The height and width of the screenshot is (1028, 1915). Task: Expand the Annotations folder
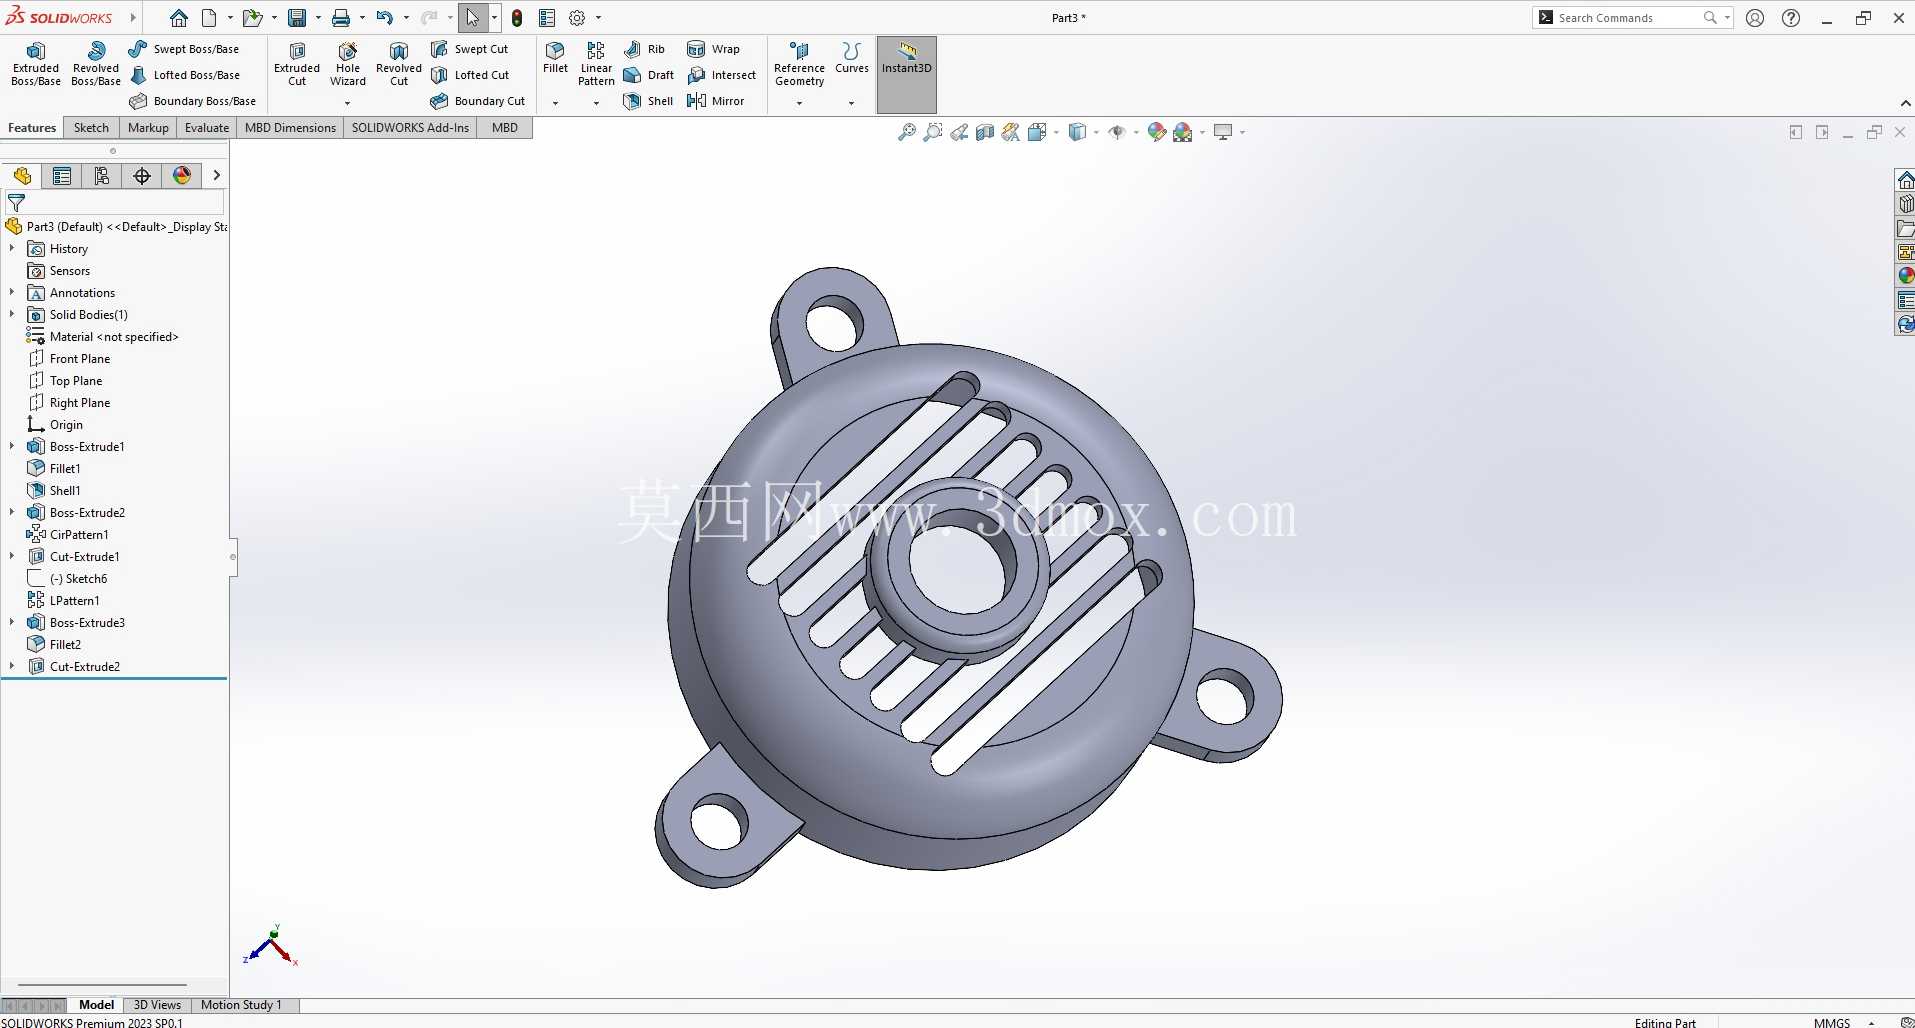(12, 293)
